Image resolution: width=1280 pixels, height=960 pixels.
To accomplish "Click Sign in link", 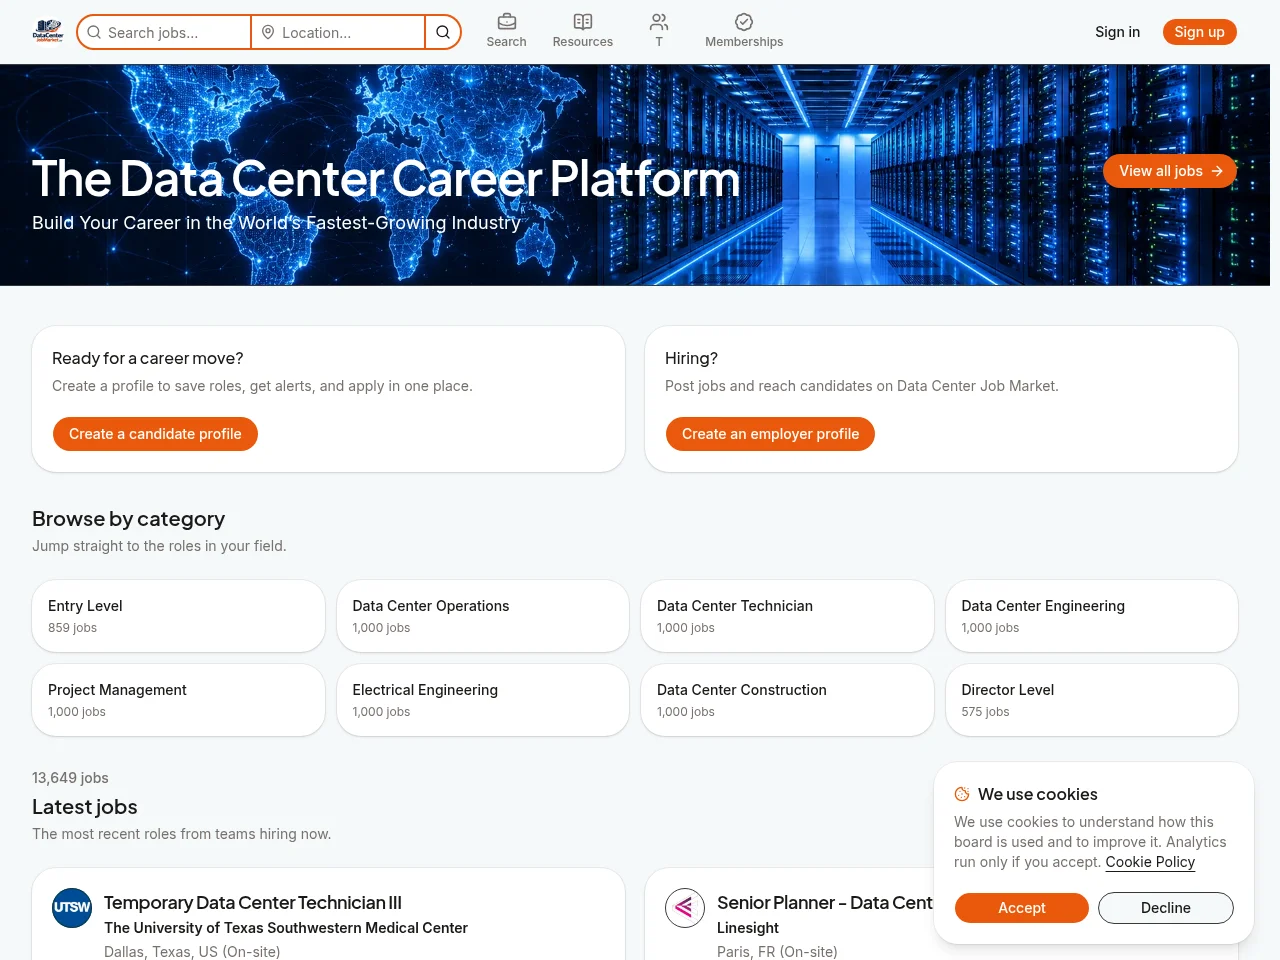I will 1117,32.
